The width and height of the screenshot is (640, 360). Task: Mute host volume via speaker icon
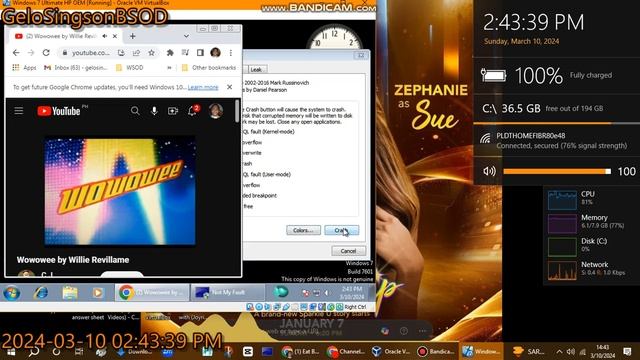click(x=489, y=171)
